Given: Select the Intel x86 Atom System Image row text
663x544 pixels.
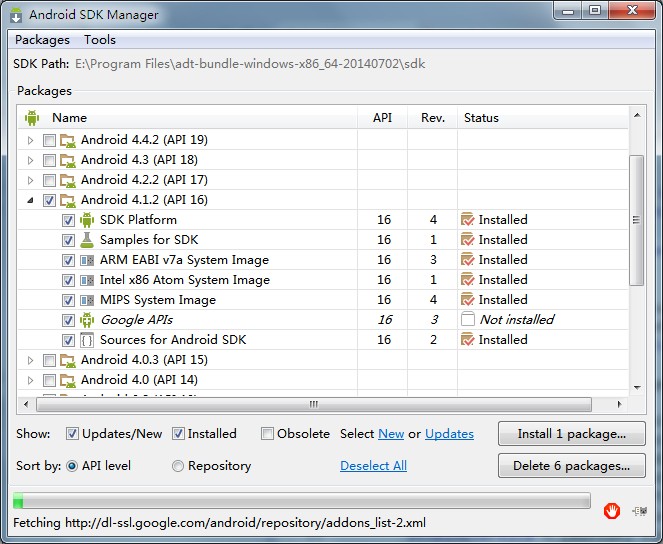Looking at the screenshot, I should 185,280.
